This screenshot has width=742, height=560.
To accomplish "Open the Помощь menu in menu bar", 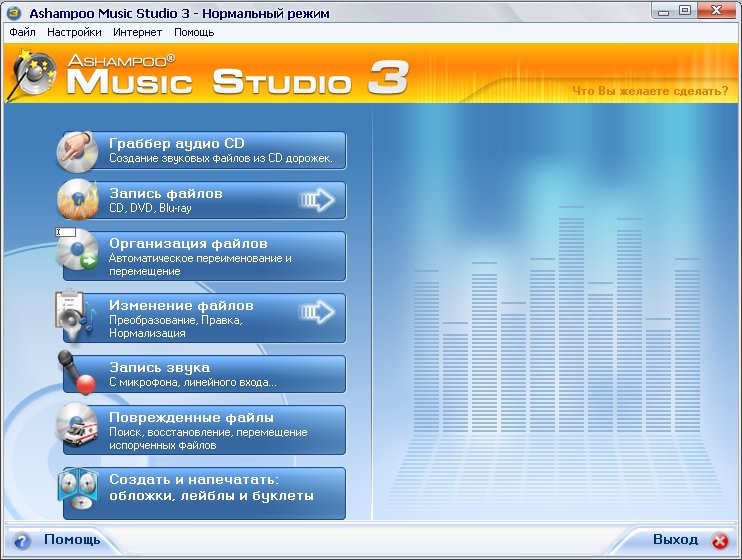I will pos(193,33).
